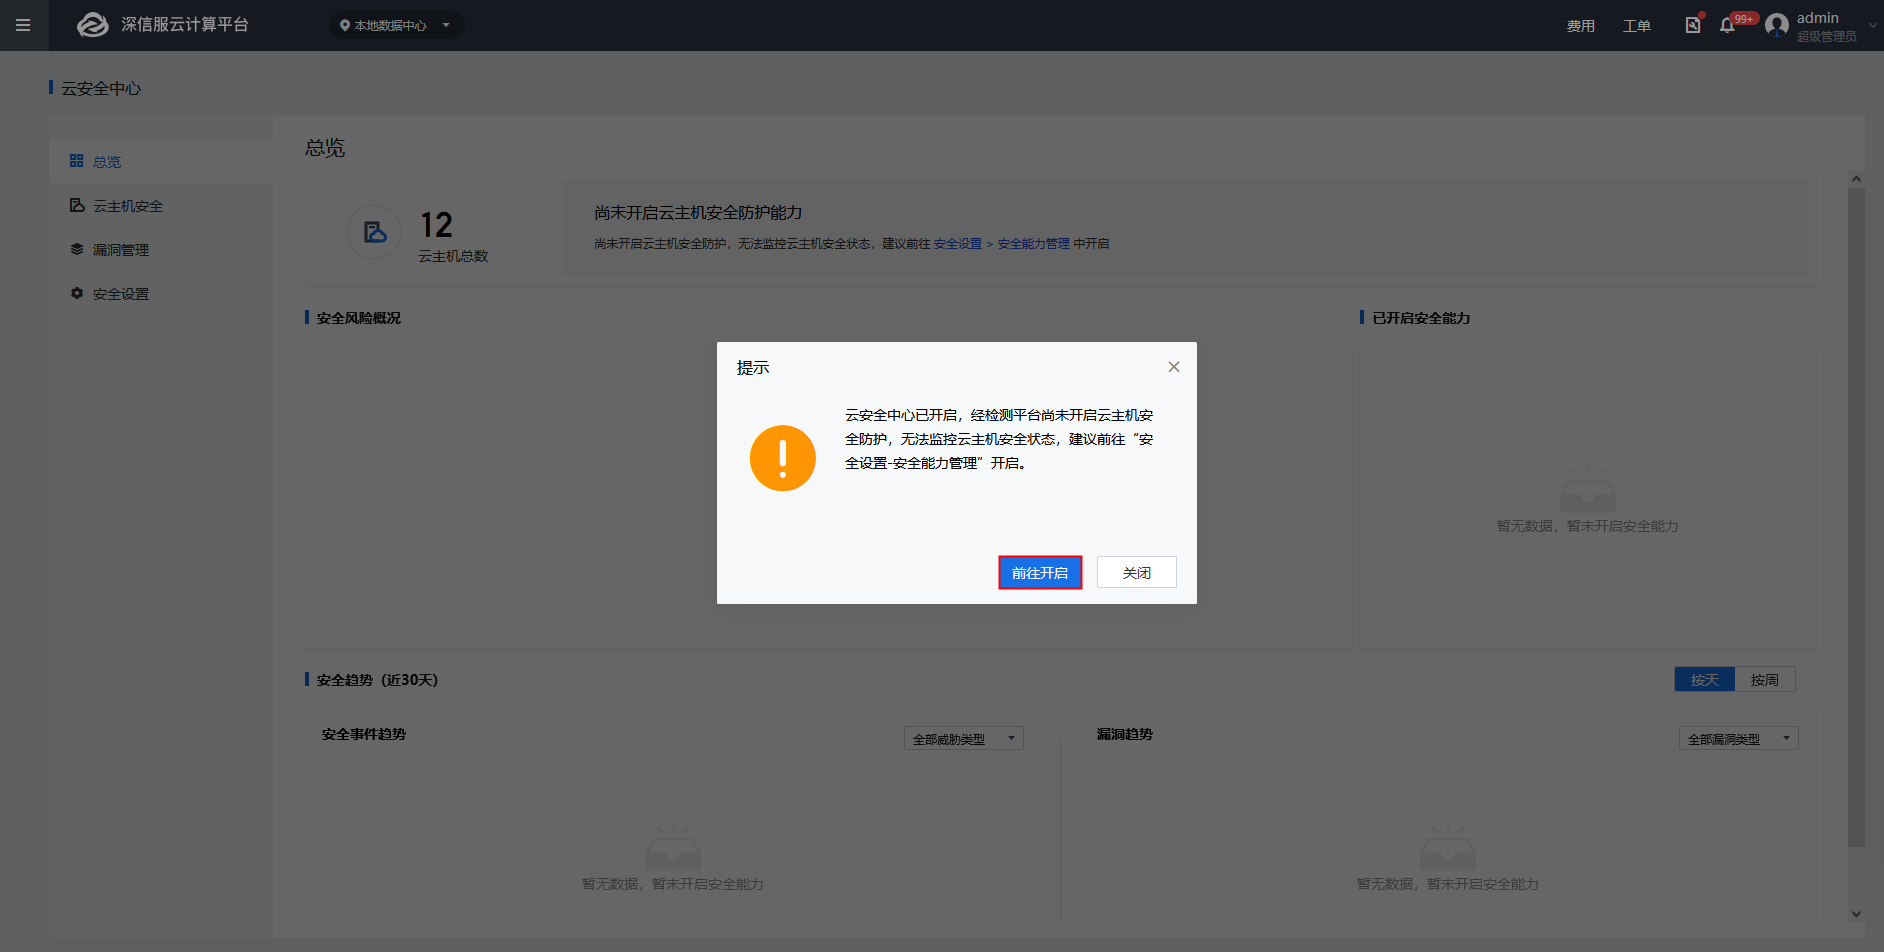1884x952 pixels.
Task: Expand the 本地数据中心 dropdown
Action: click(x=396, y=25)
